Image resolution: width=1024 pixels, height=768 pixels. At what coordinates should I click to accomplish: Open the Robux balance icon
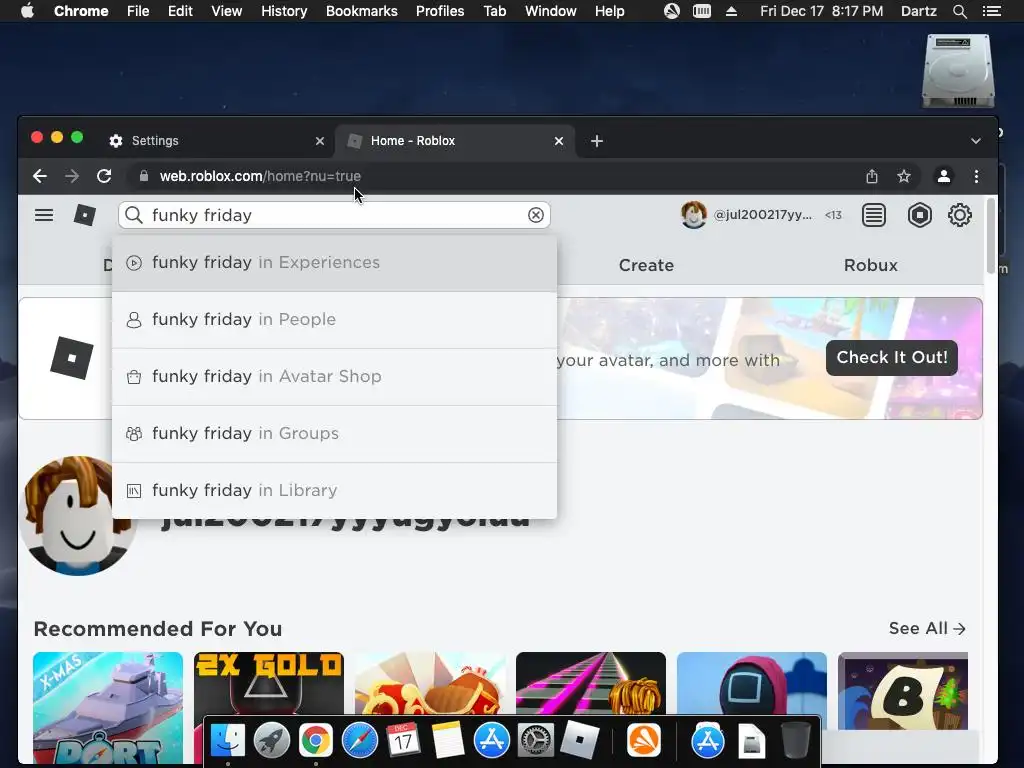pyautogui.click(x=920, y=215)
